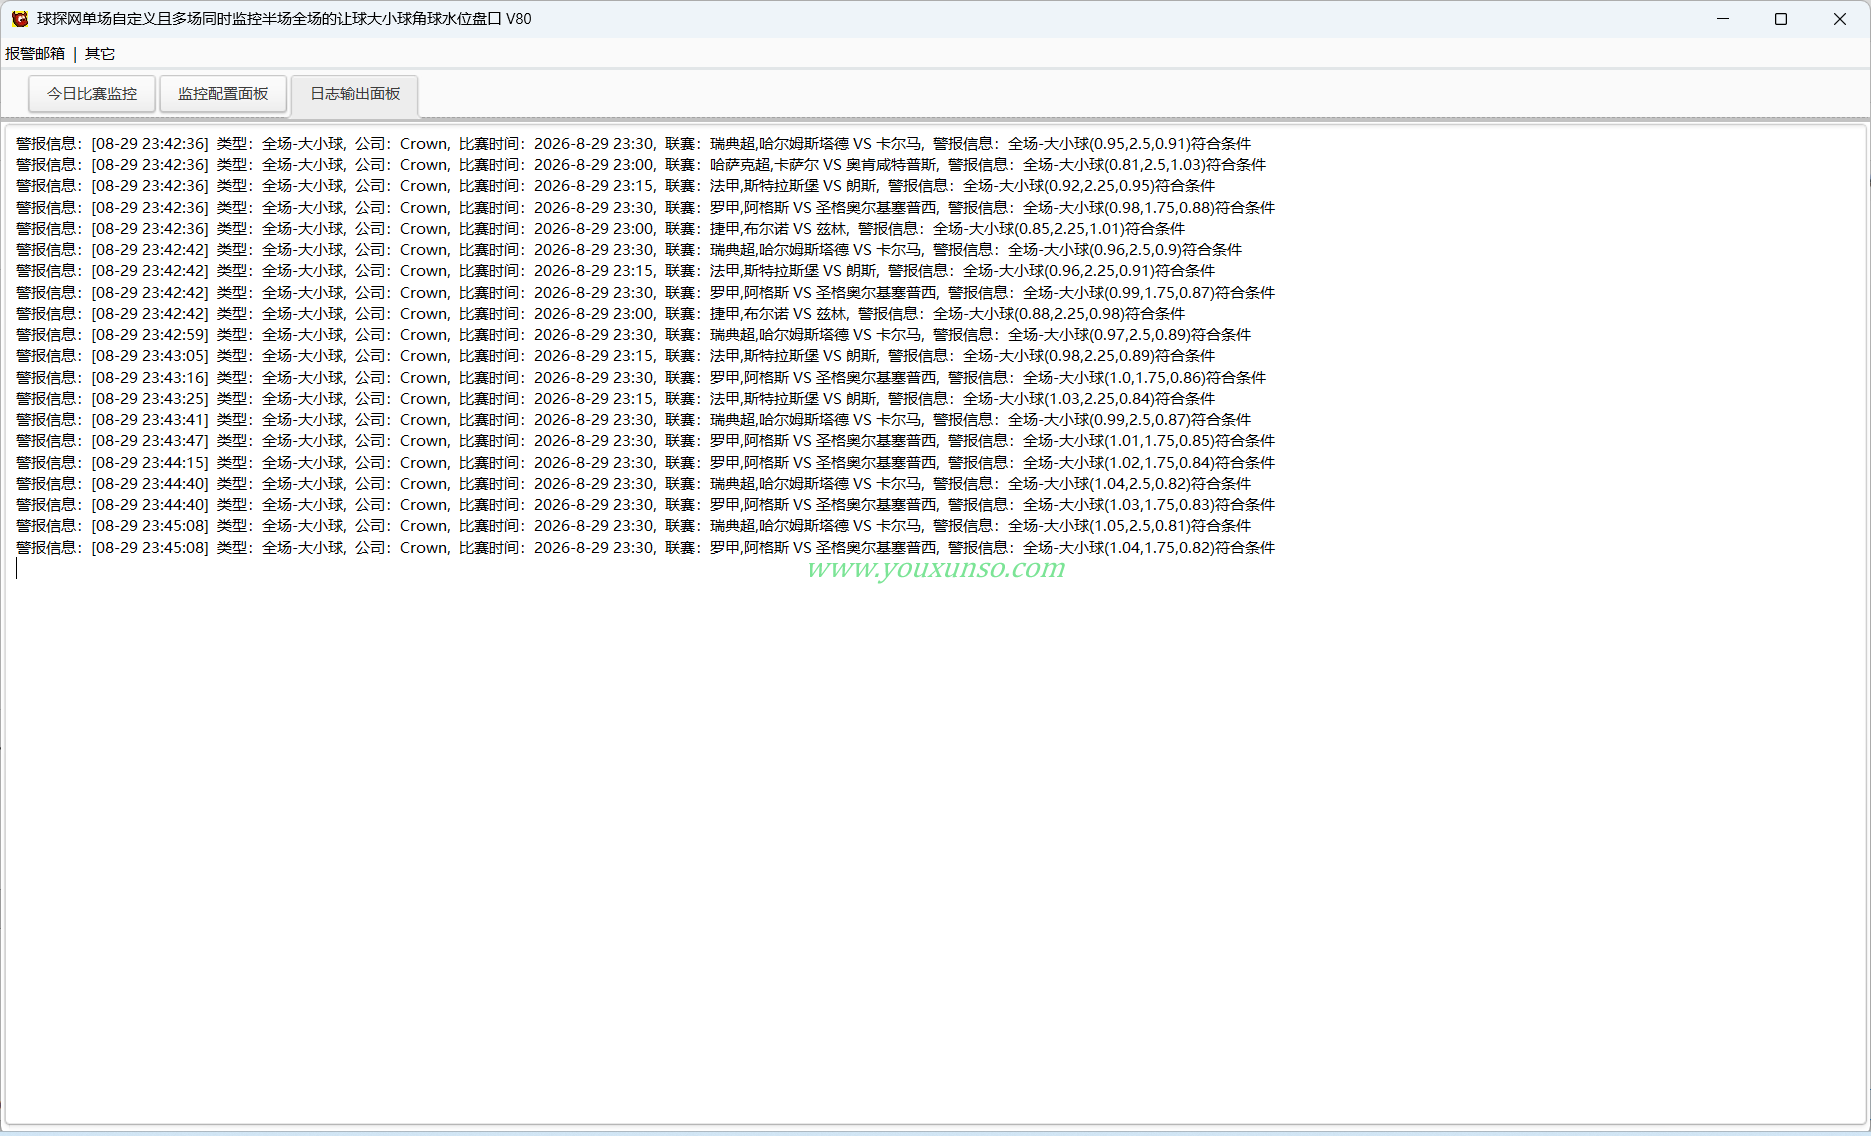
Task: Switch to the 今日比赛监控 tab
Action: [92, 94]
